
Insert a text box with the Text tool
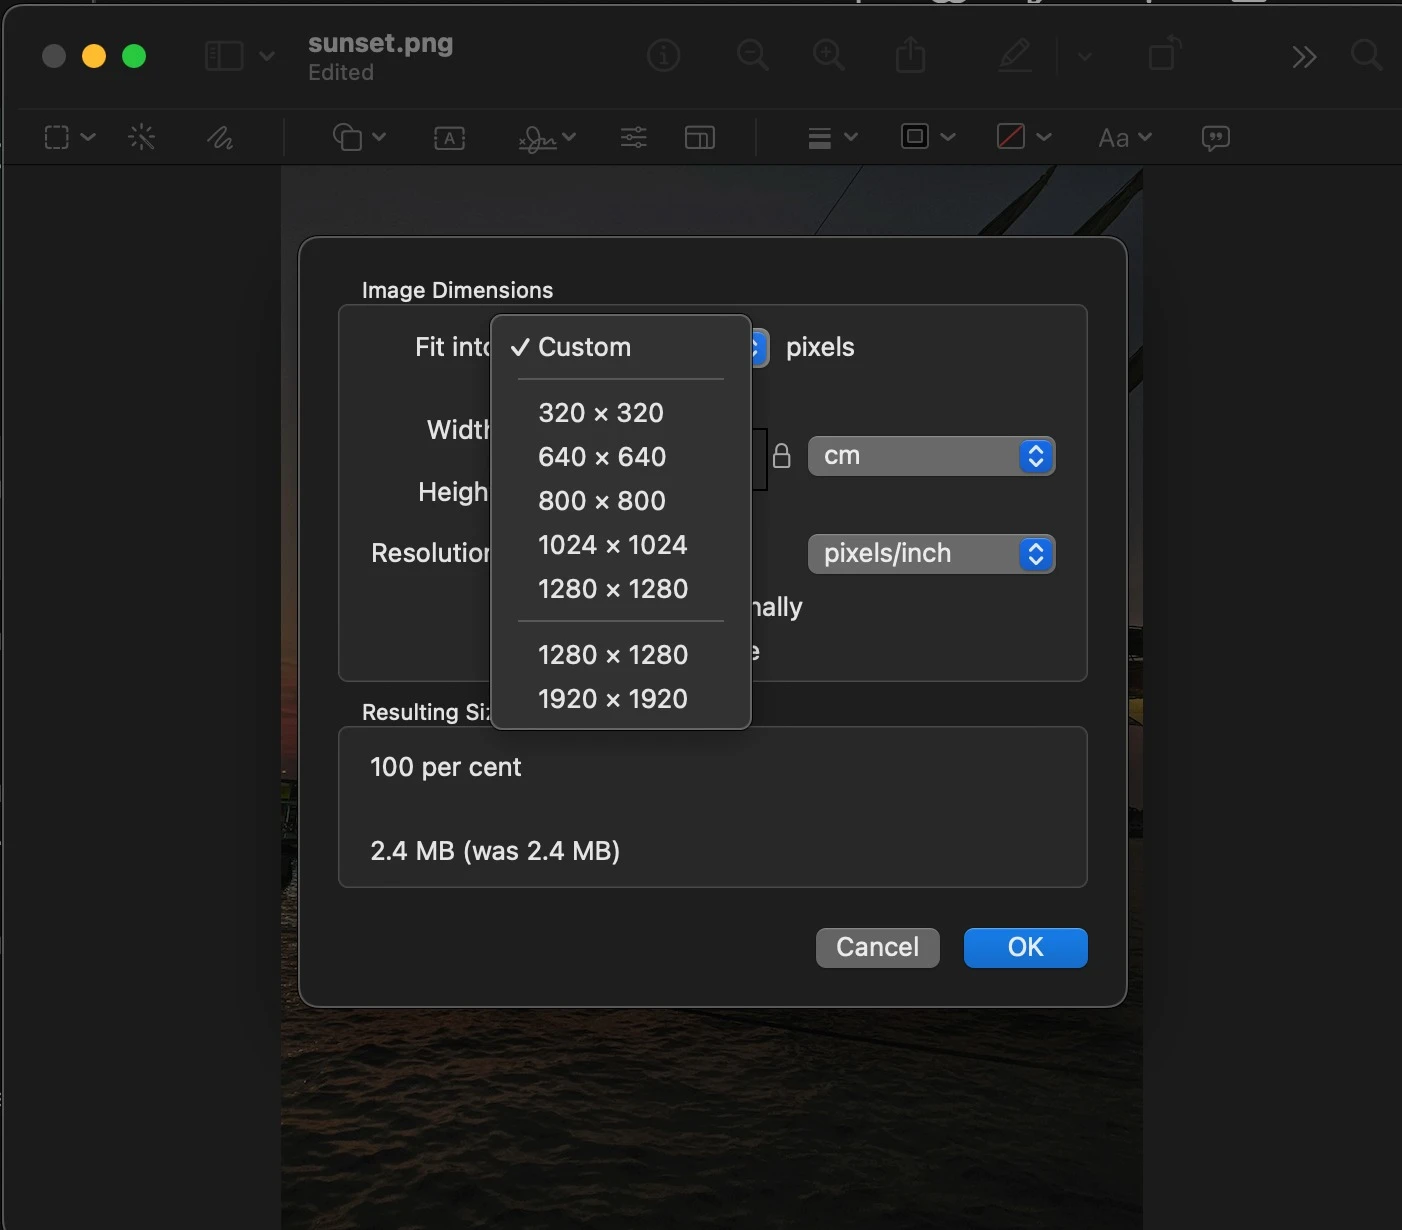point(449,138)
